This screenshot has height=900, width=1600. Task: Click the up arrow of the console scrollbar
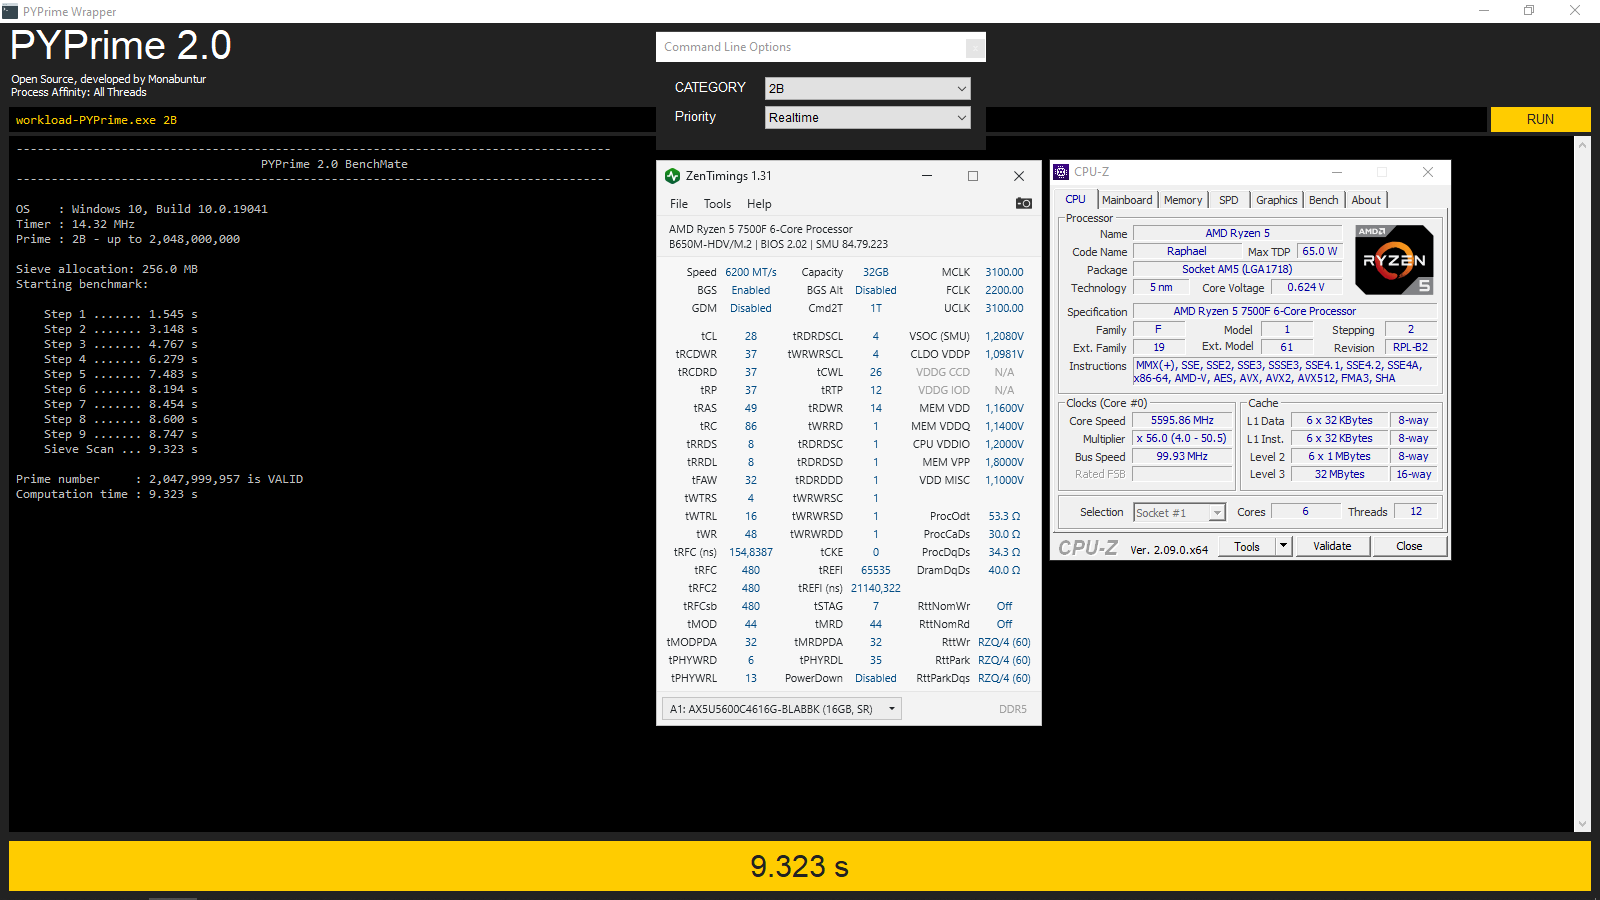(1582, 145)
